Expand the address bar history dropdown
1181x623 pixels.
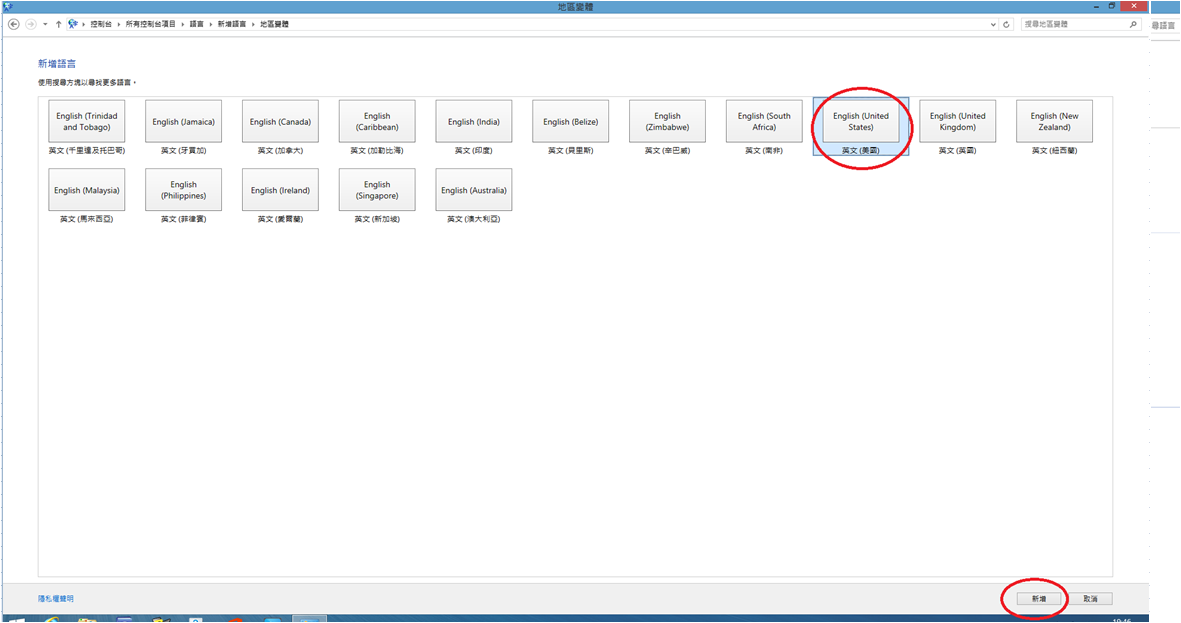click(992, 24)
